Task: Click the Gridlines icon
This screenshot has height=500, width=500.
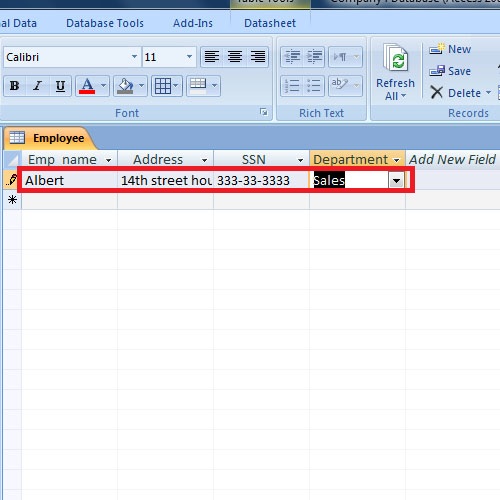Action: point(163,86)
